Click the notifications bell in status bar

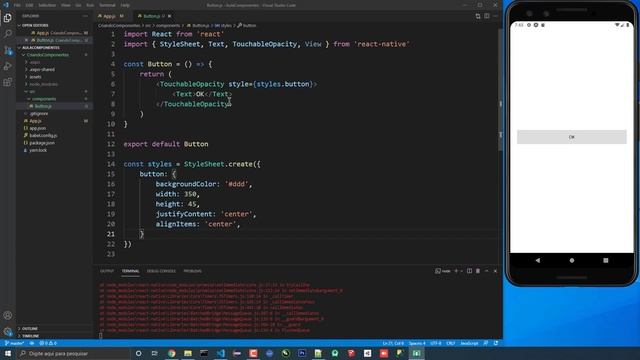click(x=496, y=343)
